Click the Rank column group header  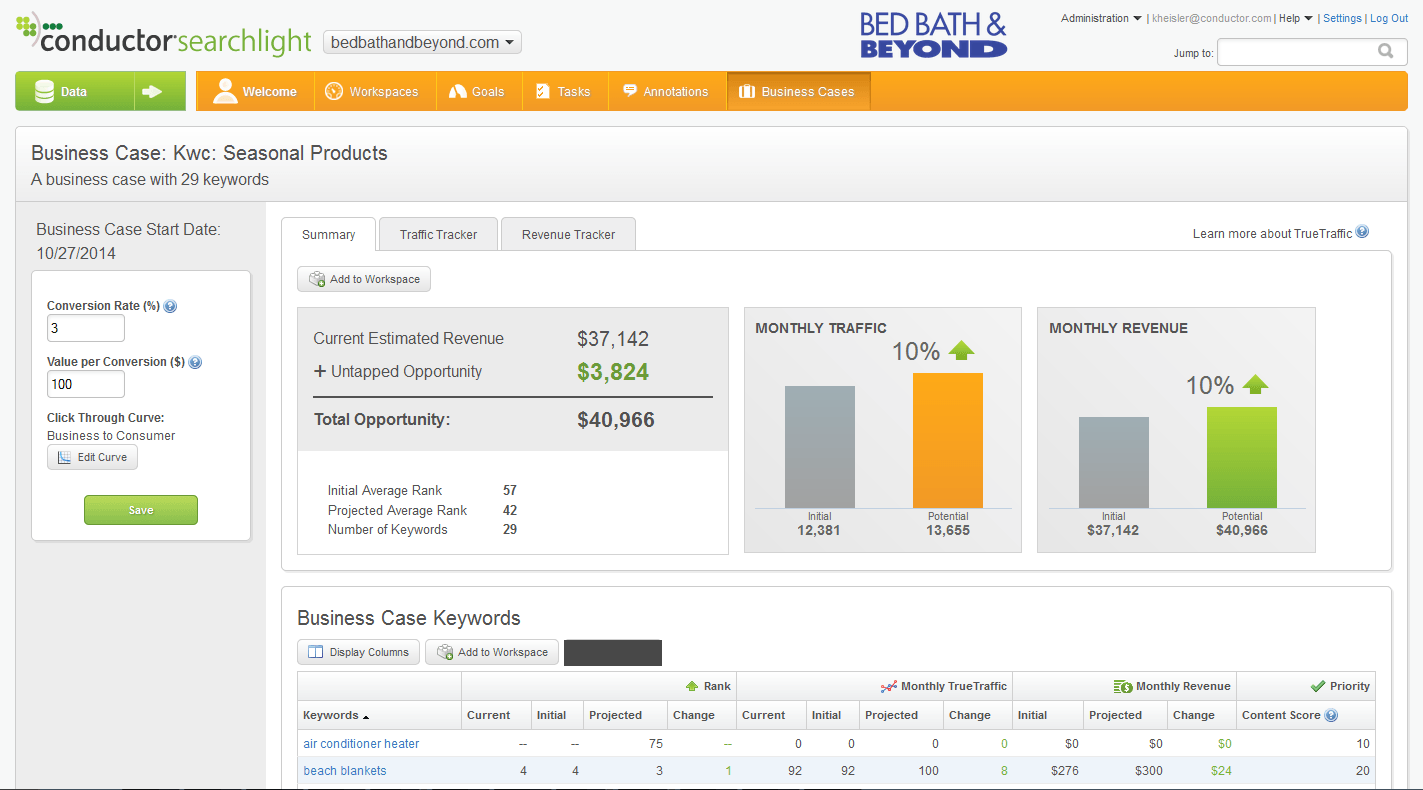[708, 686]
